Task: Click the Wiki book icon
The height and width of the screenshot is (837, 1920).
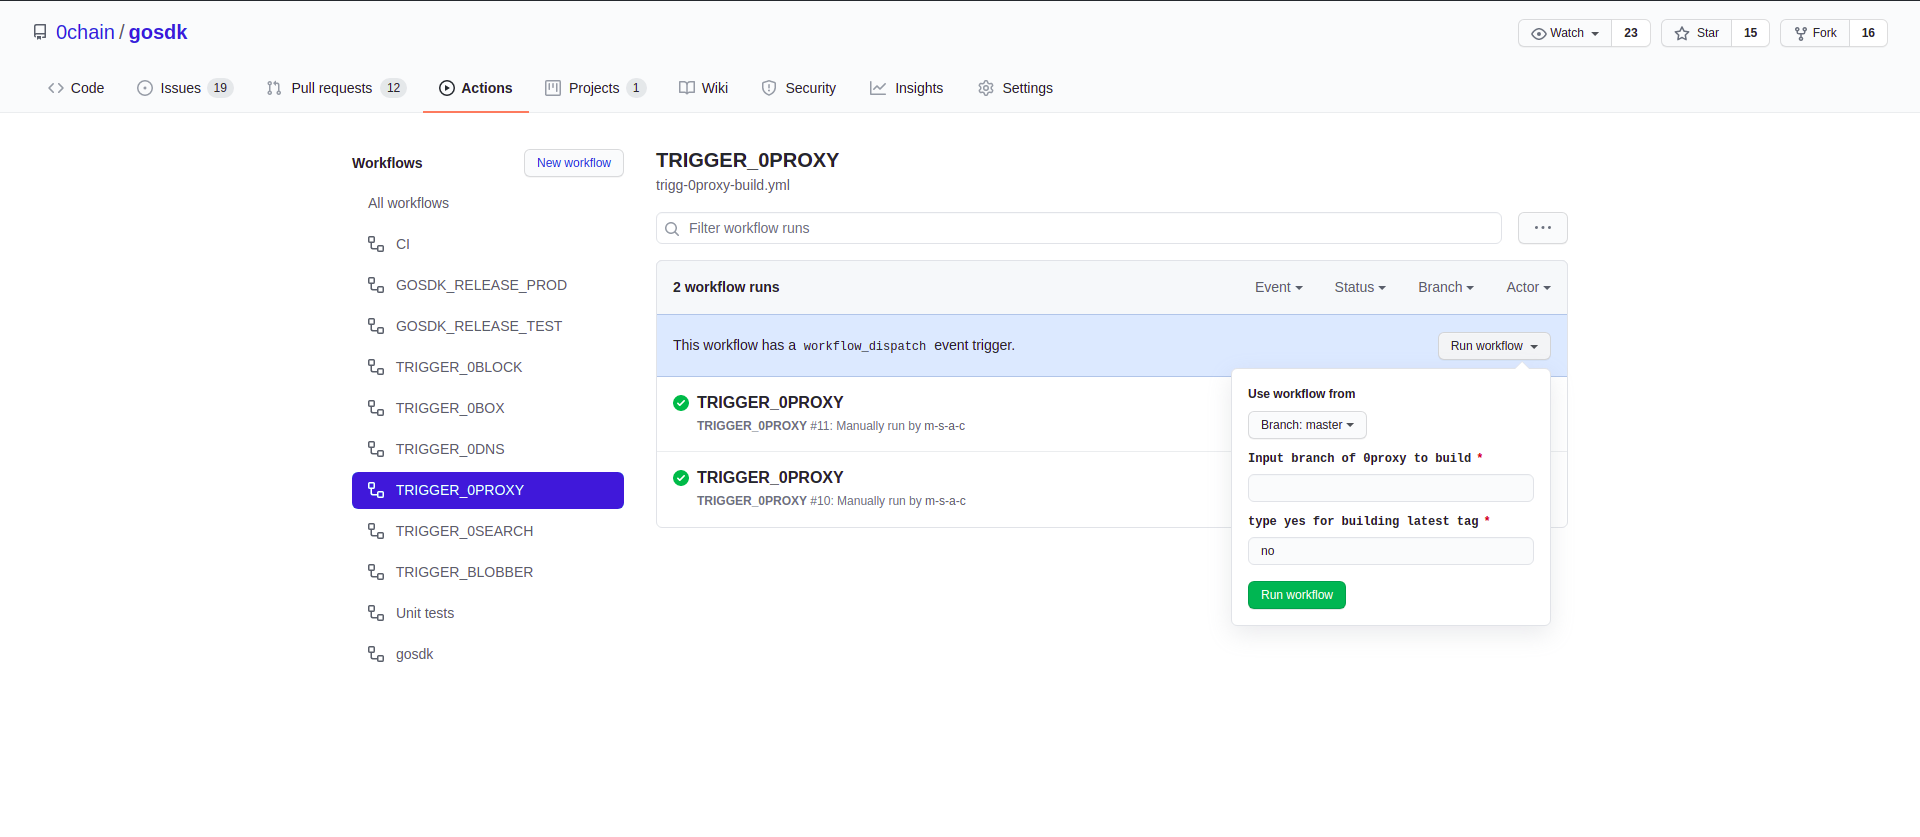Action: click(687, 88)
